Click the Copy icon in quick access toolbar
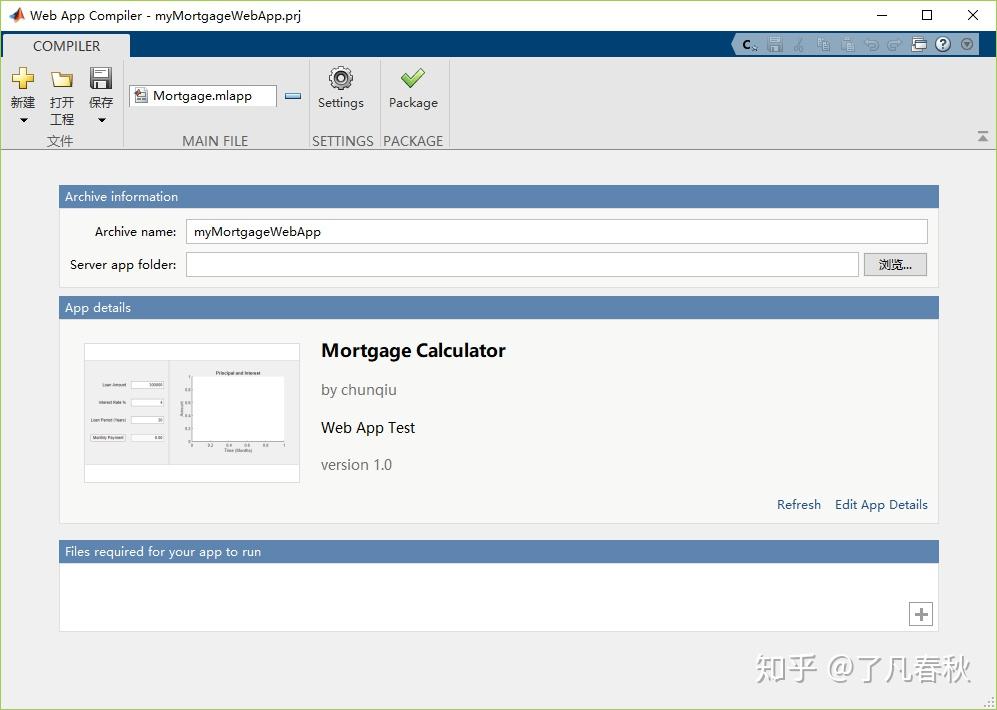The height and width of the screenshot is (710, 997). [x=823, y=44]
